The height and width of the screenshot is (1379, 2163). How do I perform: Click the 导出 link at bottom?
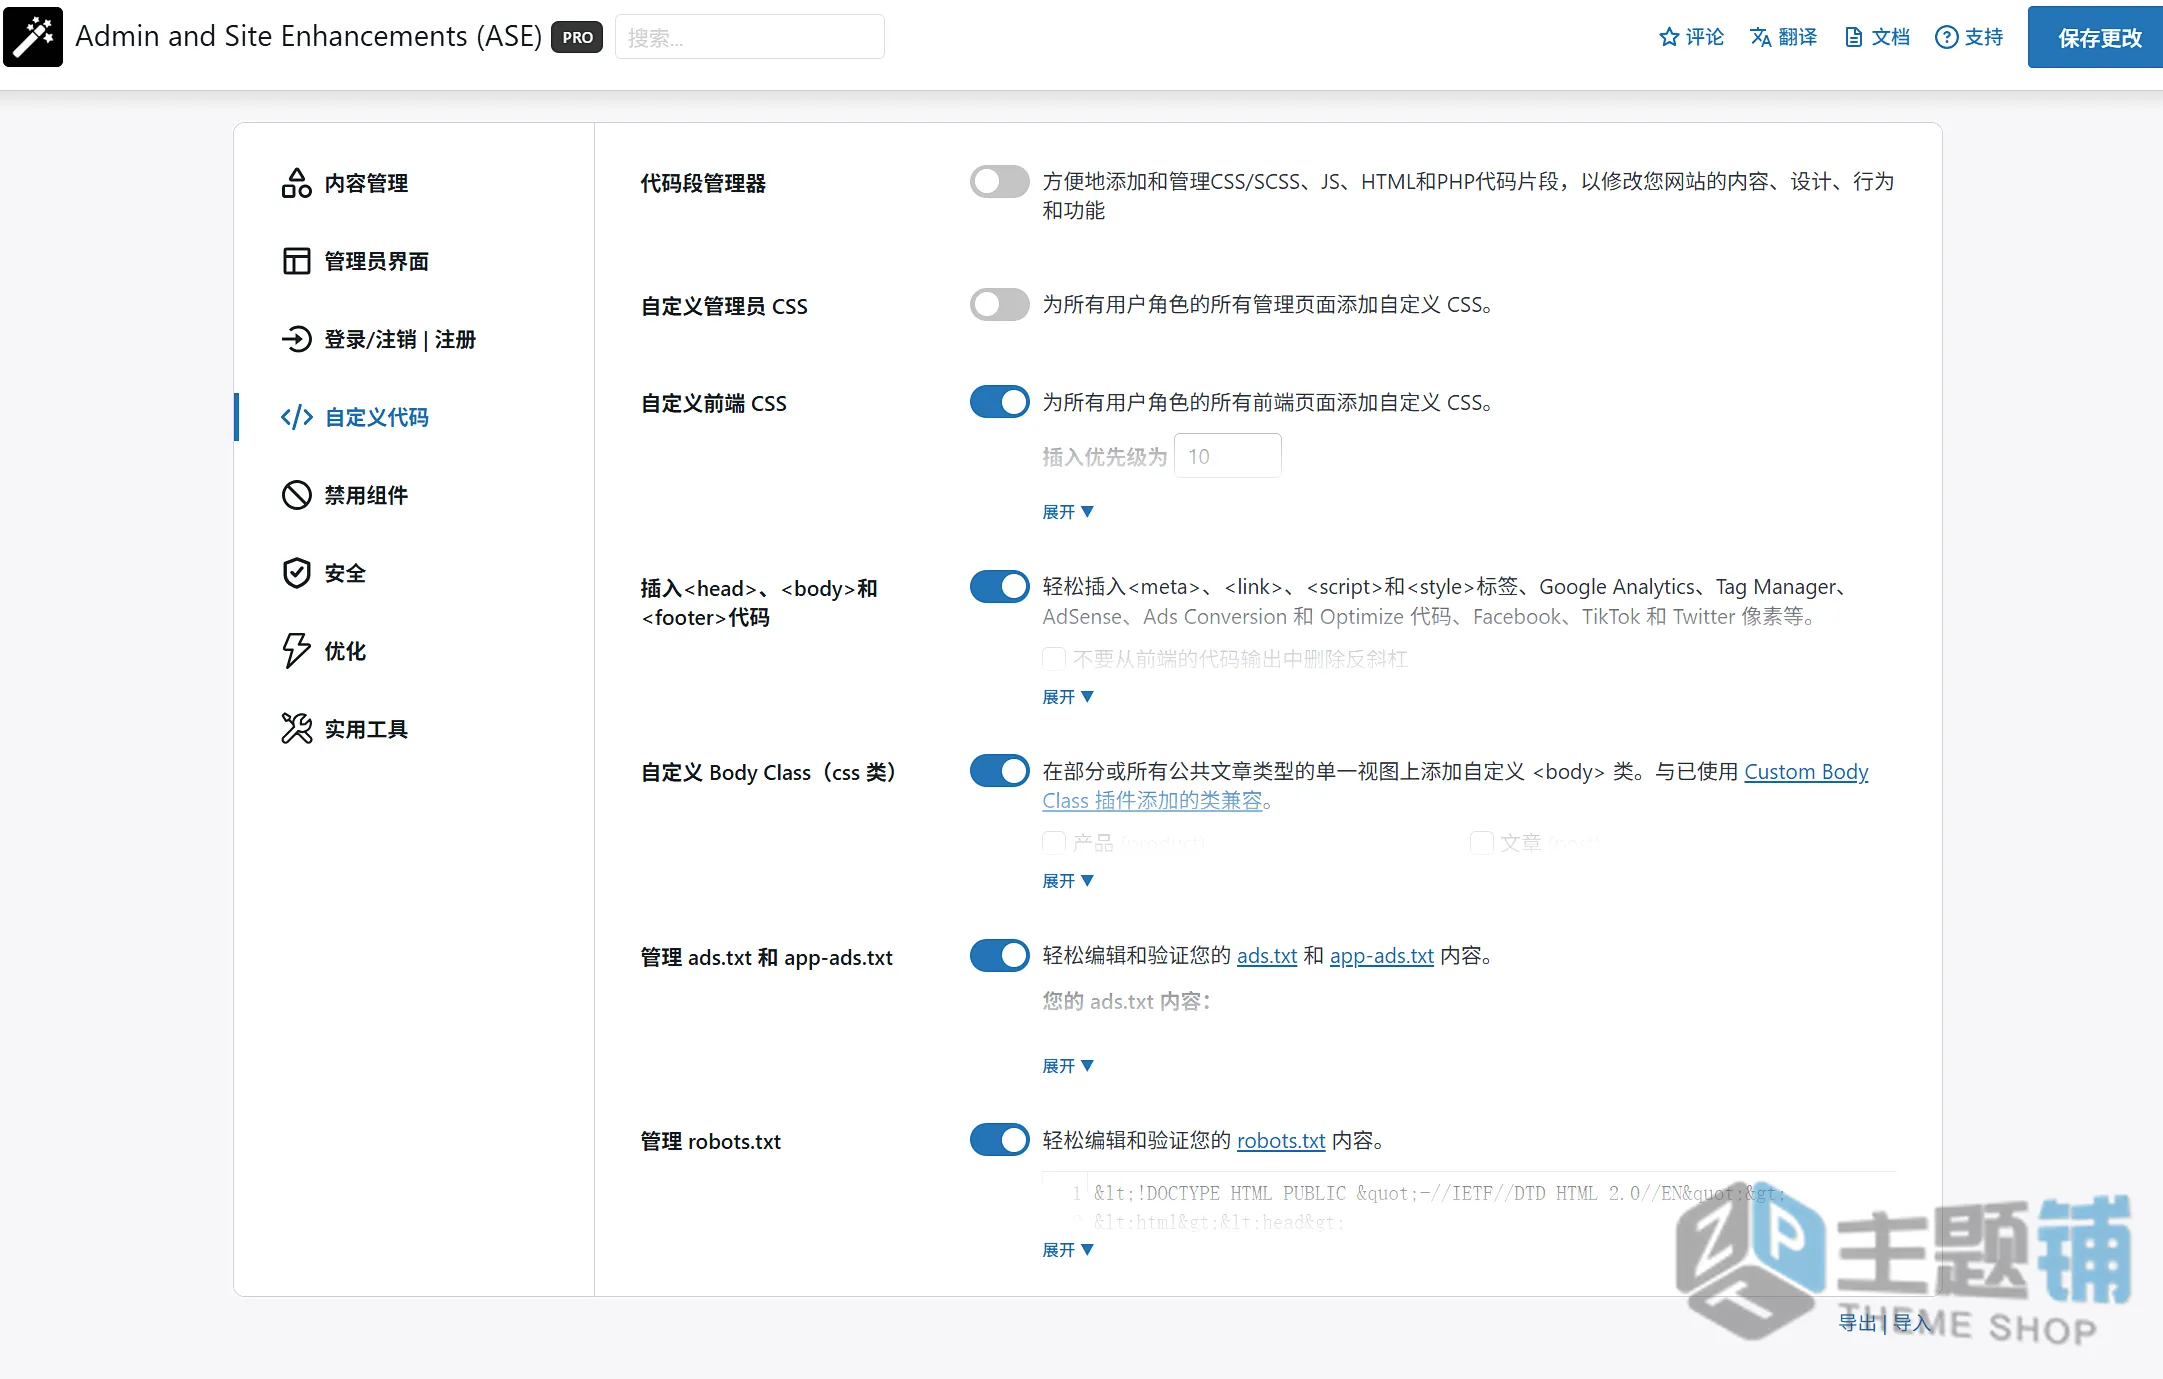point(1858,1322)
